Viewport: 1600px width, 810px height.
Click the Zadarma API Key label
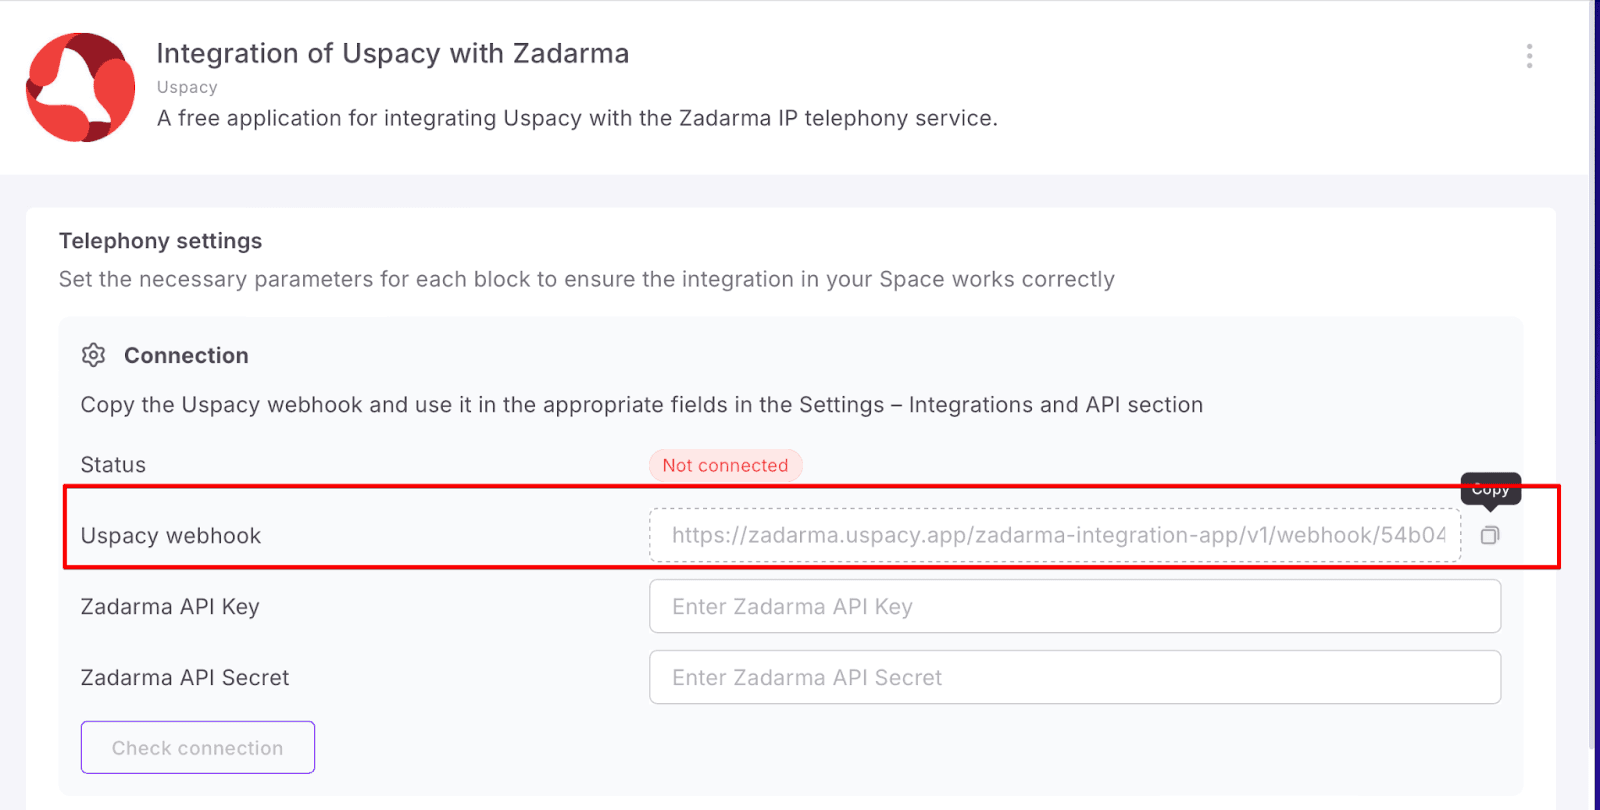170,607
